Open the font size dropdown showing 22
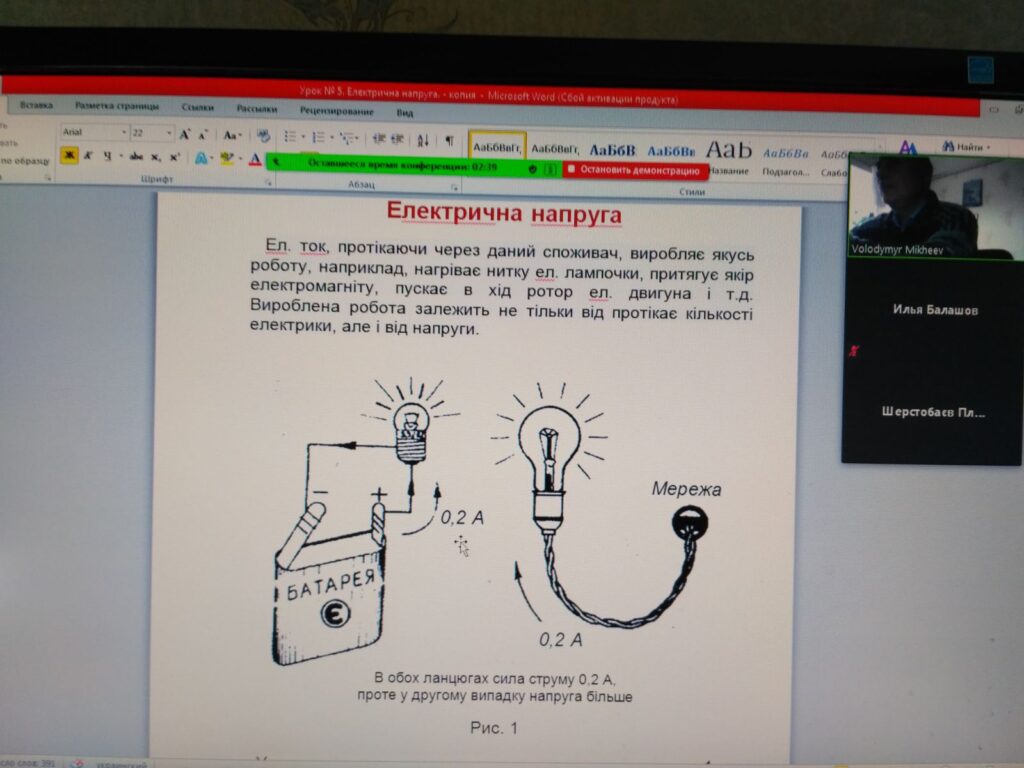Image resolution: width=1024 pixels, height=768 pixels. (x=169, y=133)
